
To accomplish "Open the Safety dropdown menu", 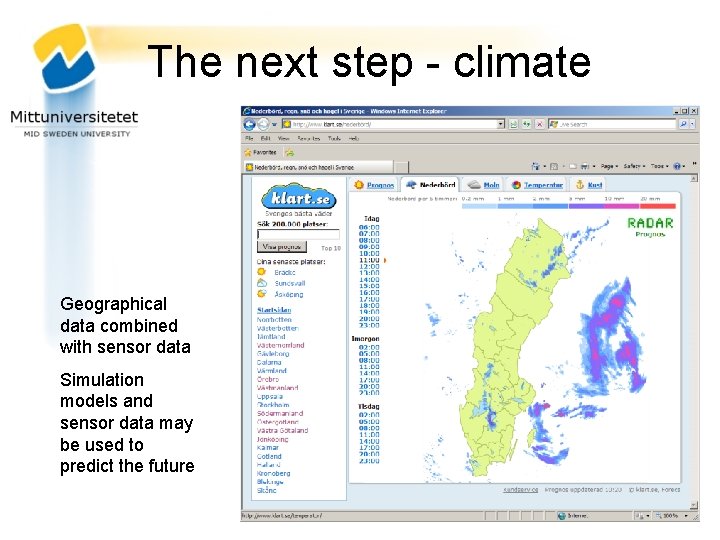I will click(634, 166).
